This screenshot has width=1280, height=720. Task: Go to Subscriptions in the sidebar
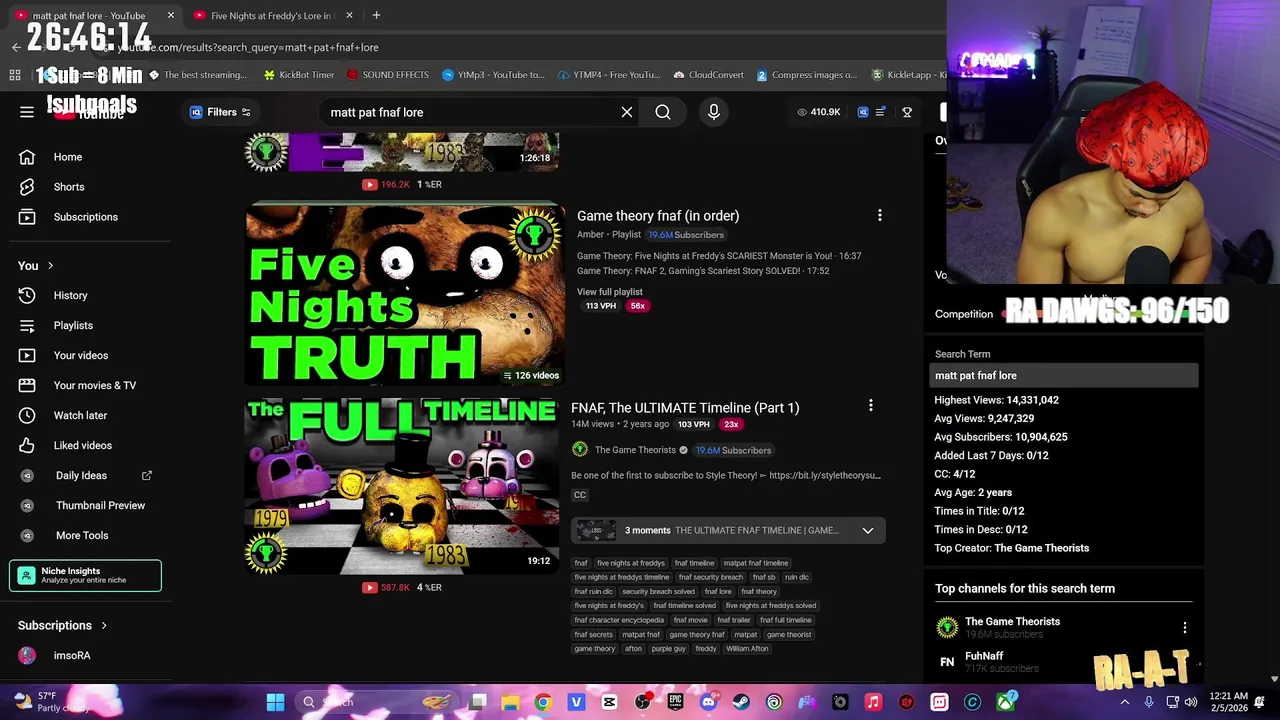[x=85, y=217]
